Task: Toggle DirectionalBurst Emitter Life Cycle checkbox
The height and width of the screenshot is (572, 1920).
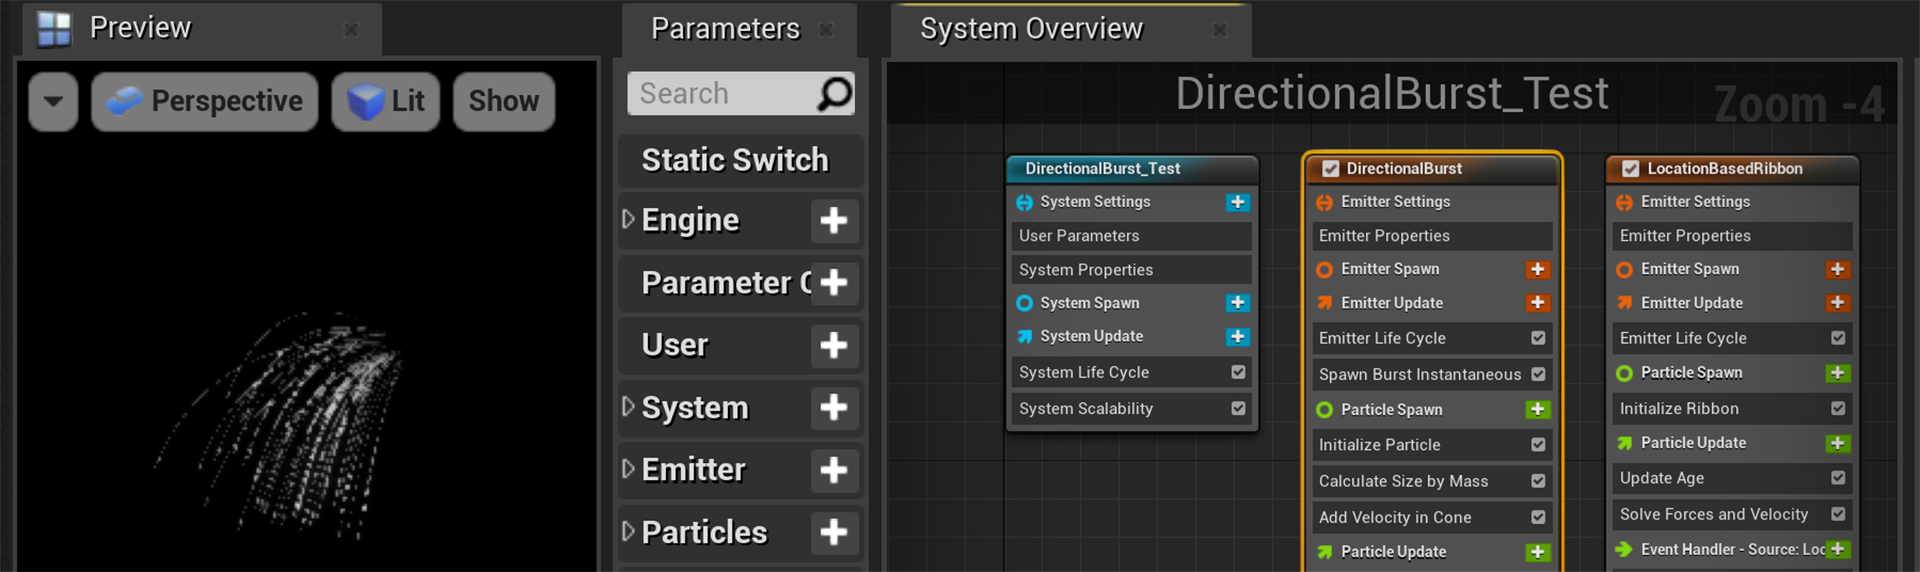Action: [1538, 338]
